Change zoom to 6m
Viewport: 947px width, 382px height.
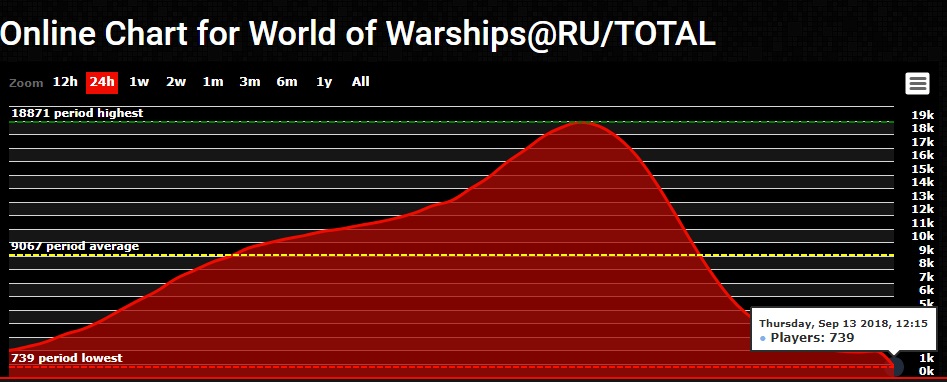(x=287, y=82)
